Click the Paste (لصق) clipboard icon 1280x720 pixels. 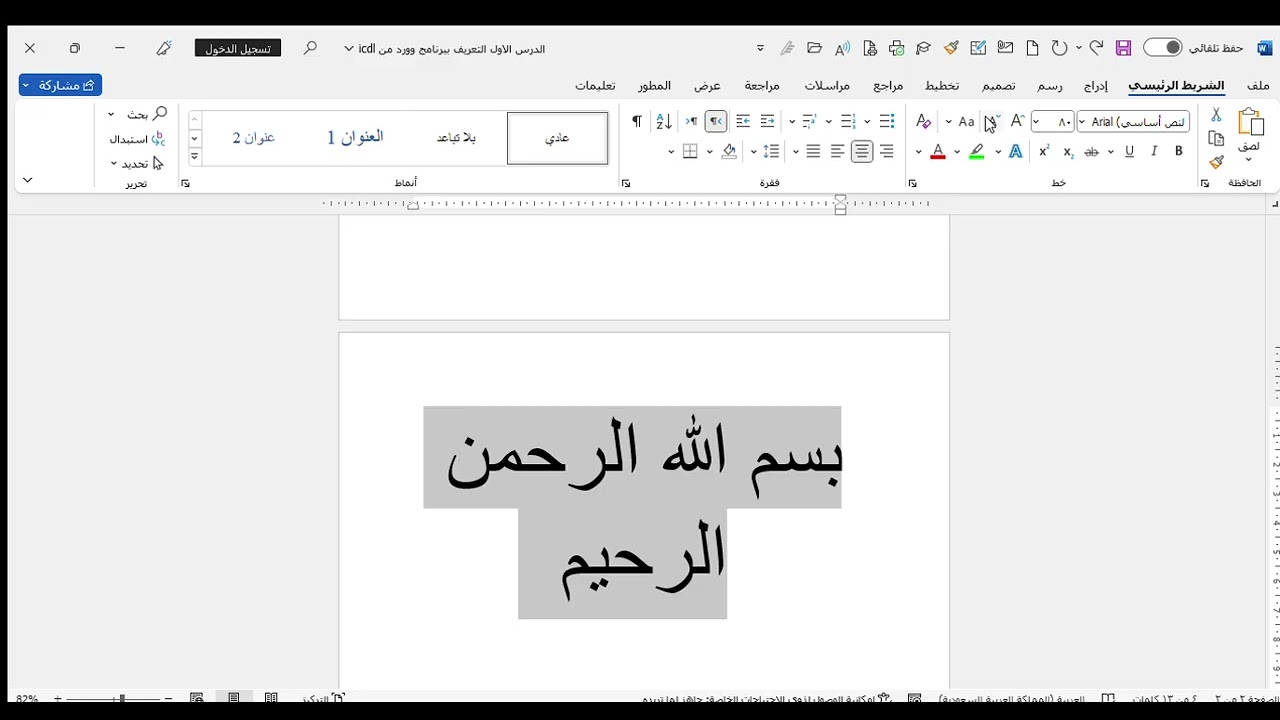[x=1250, y=122]
